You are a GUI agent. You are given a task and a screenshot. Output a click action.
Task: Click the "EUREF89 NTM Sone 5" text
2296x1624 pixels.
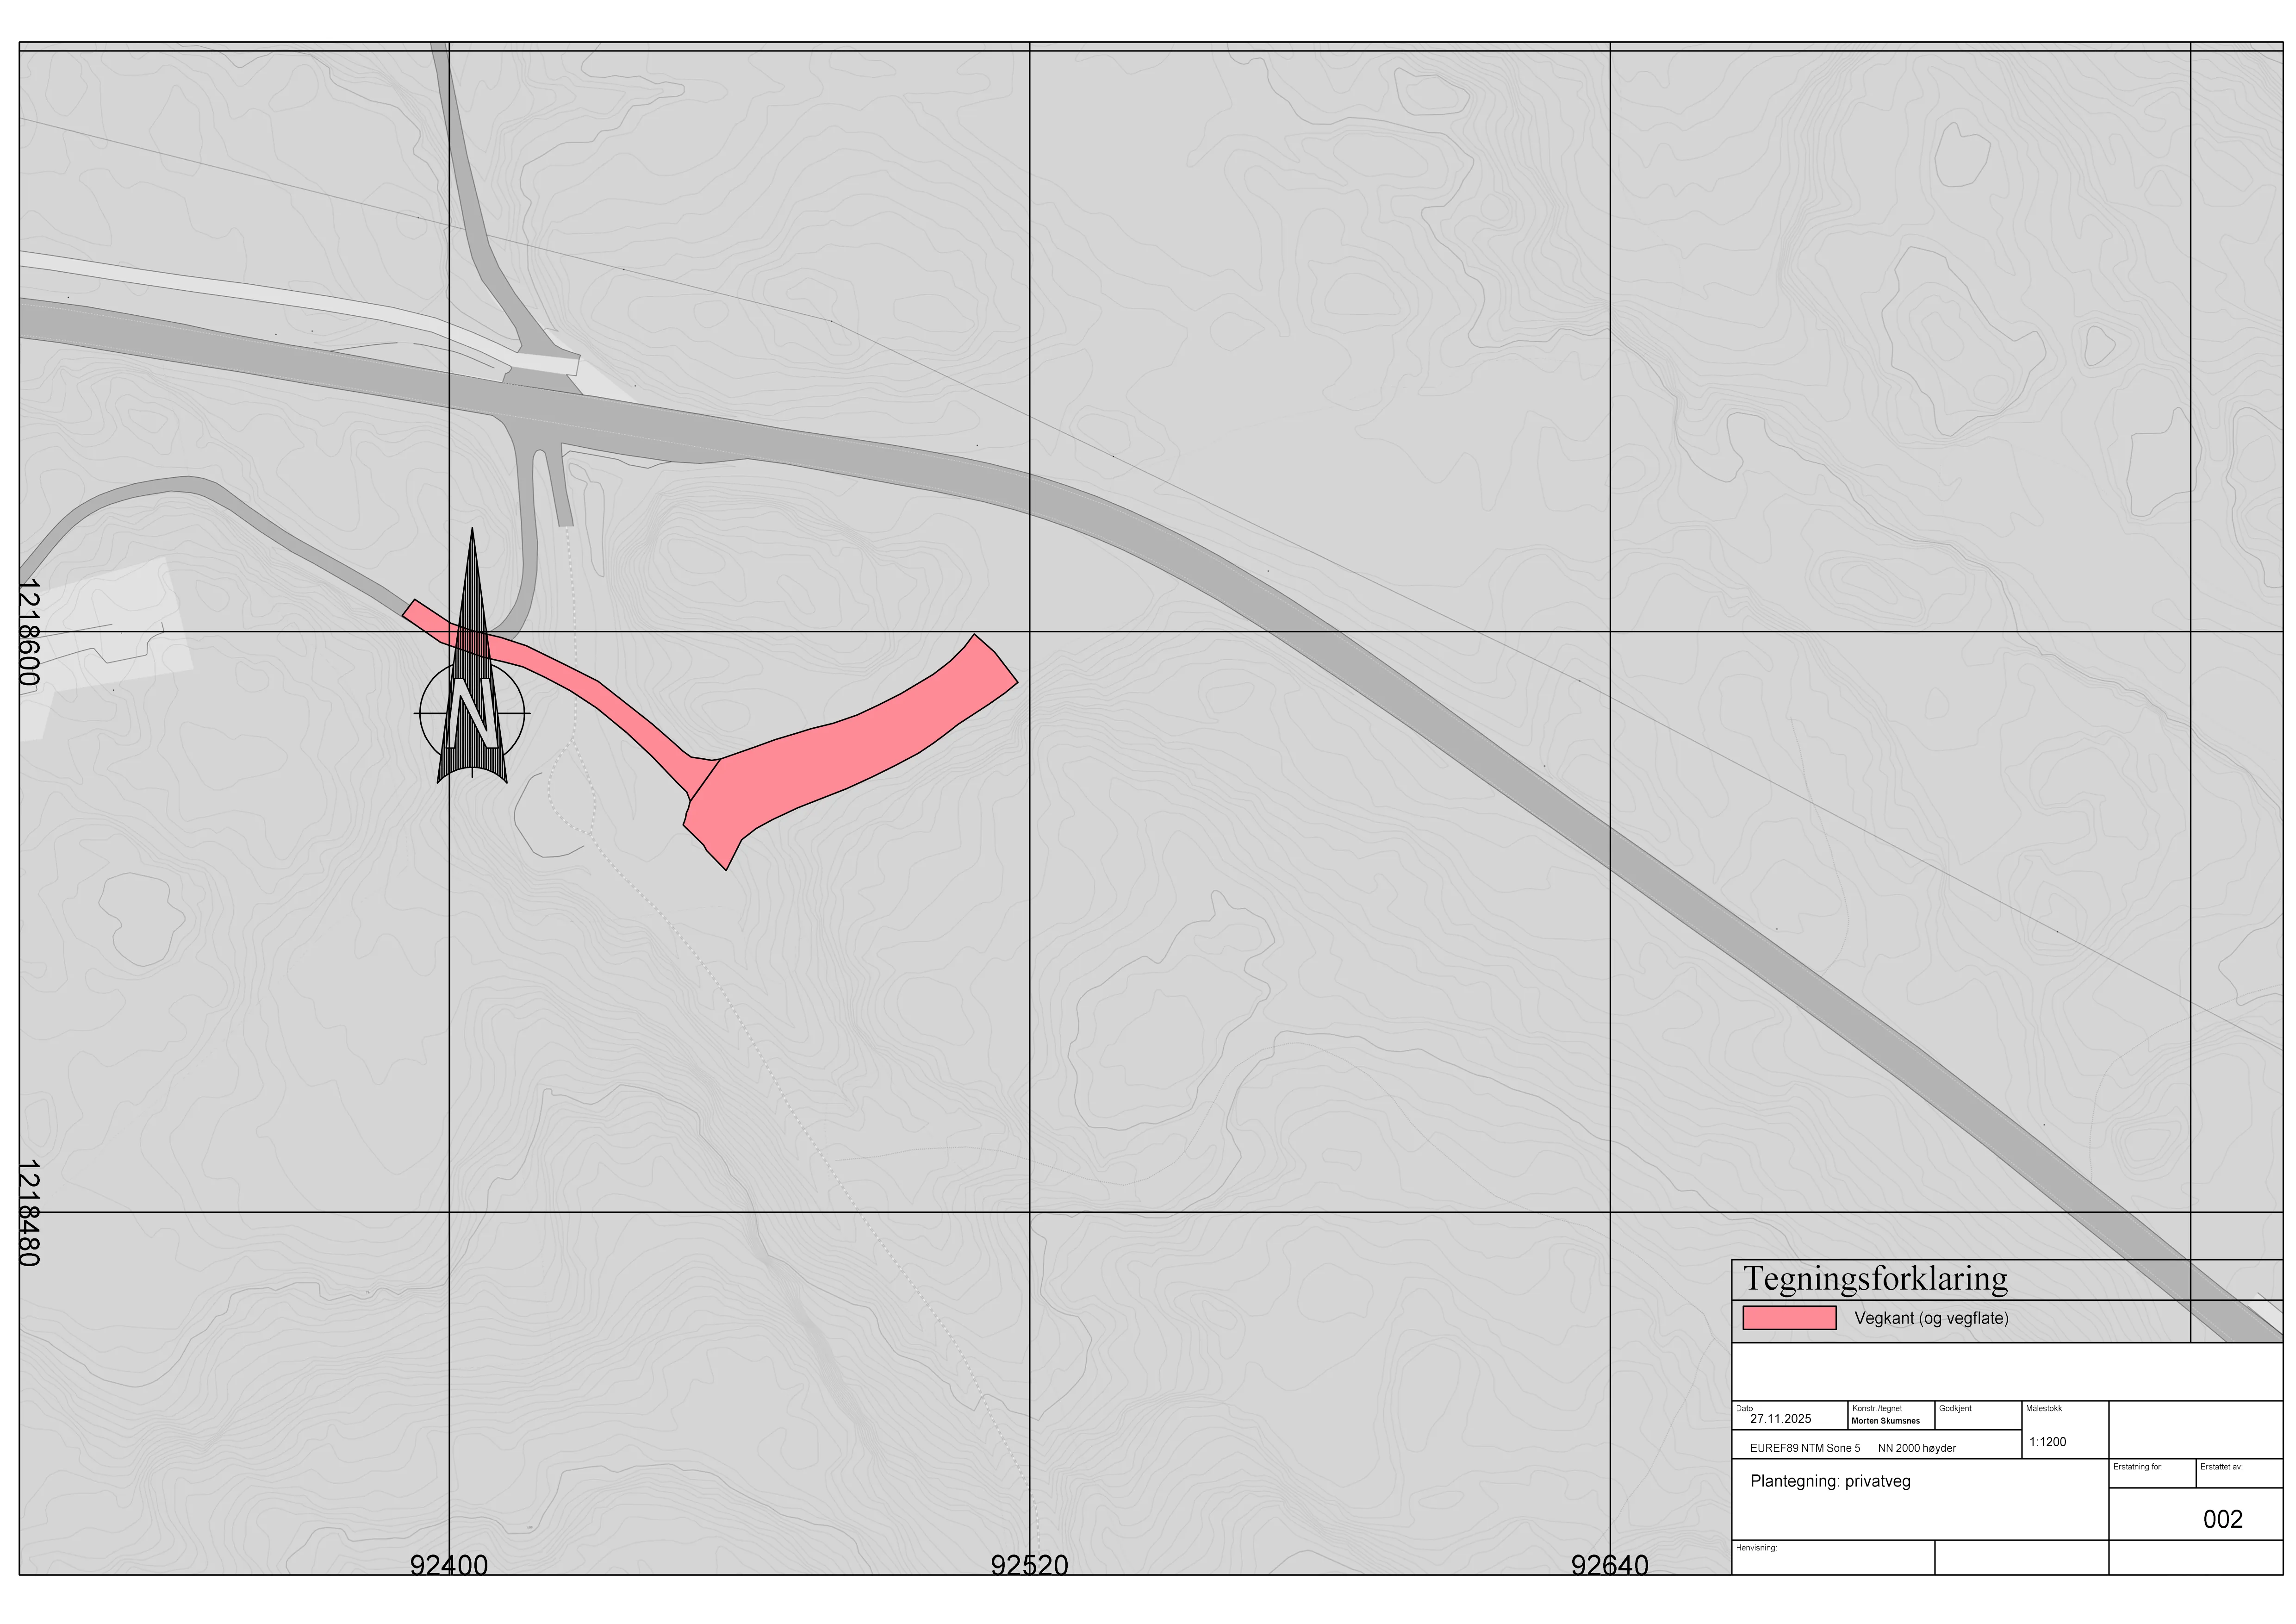pyautogui.click(x=1805, y=1448)
